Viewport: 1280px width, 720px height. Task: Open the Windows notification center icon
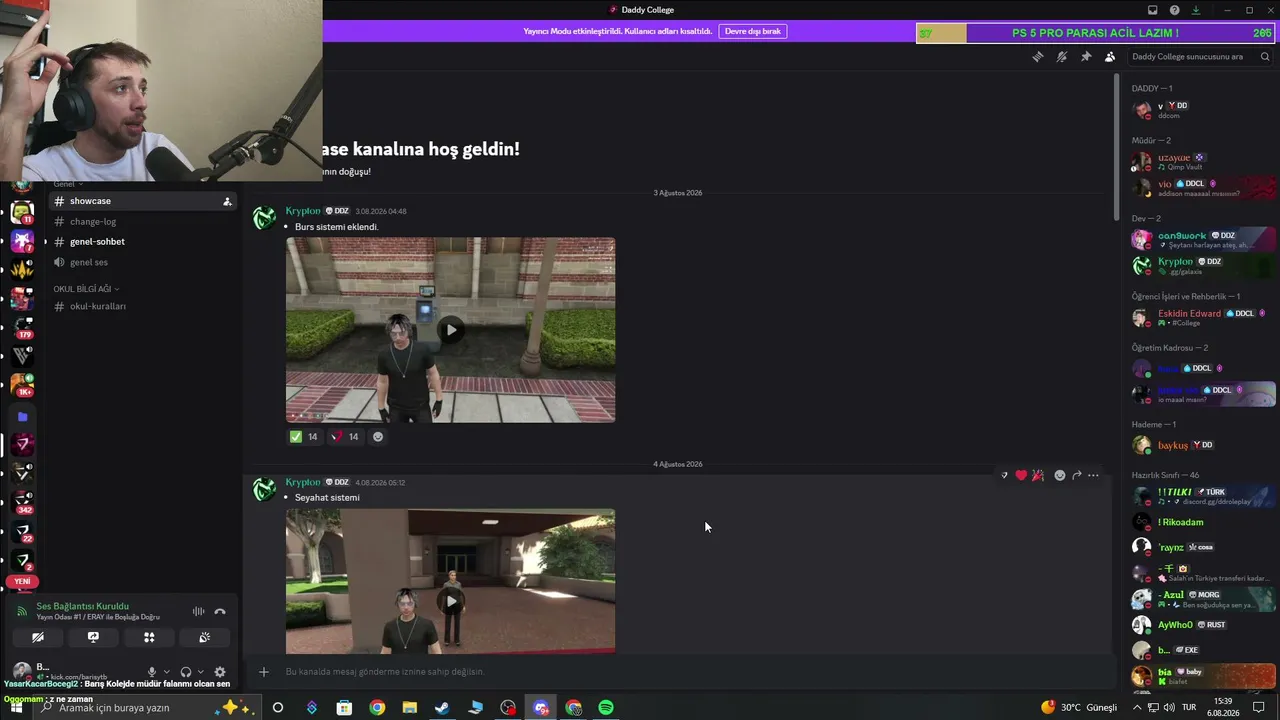(x=1259, y=708)
